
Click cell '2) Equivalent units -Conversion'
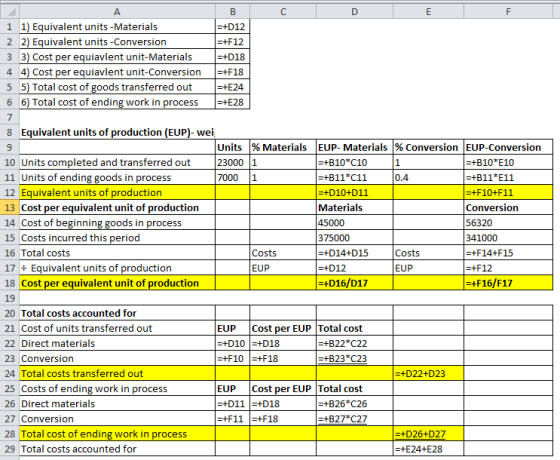click(x=117, y=42)
